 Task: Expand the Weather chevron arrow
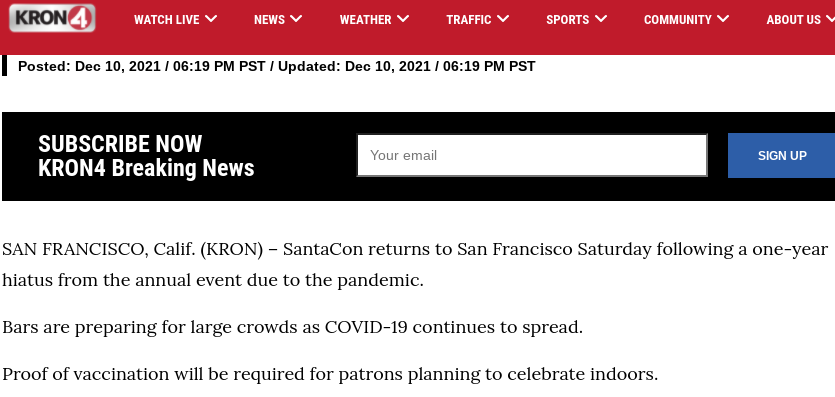(403, 19)
